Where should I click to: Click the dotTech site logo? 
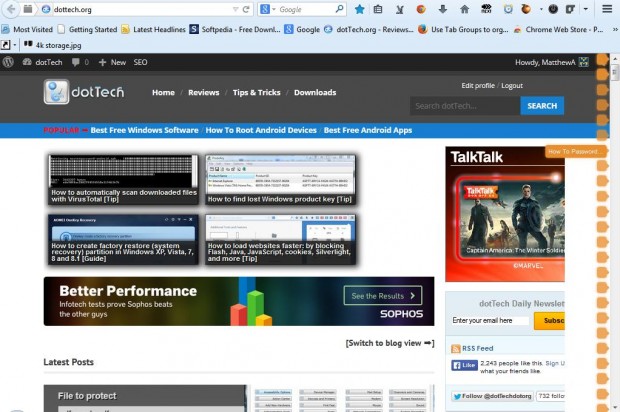click(x=84, y=92)
